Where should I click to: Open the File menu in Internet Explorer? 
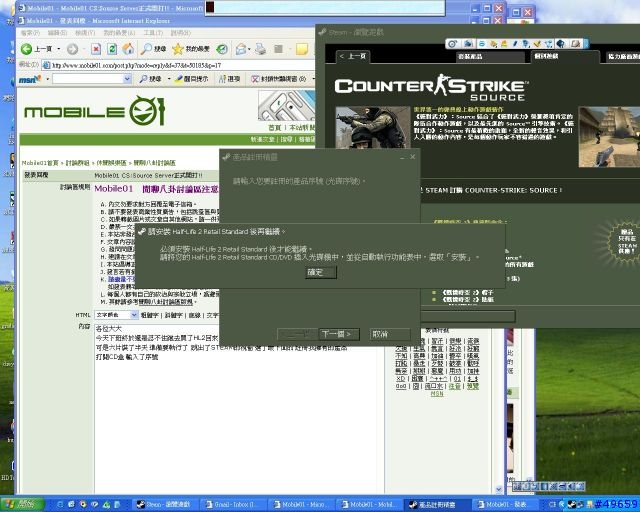point(30,33)
